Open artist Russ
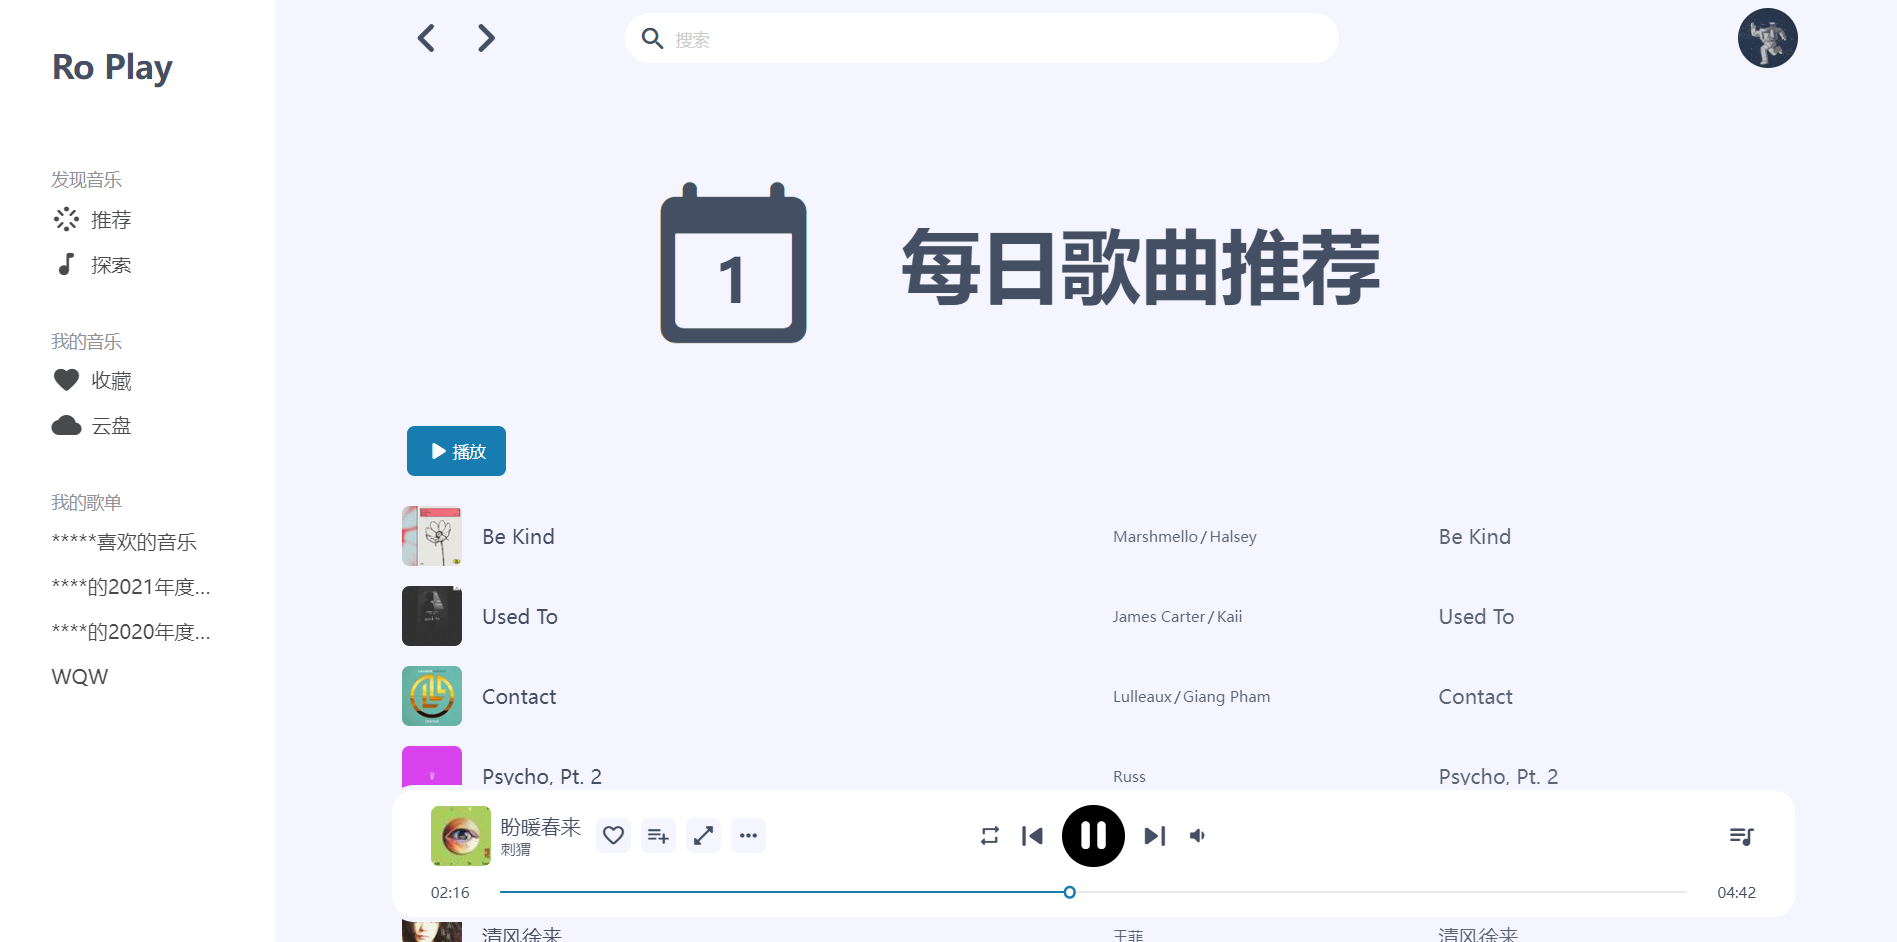Screen dimensions: 1897x942 pos(1129,777)
